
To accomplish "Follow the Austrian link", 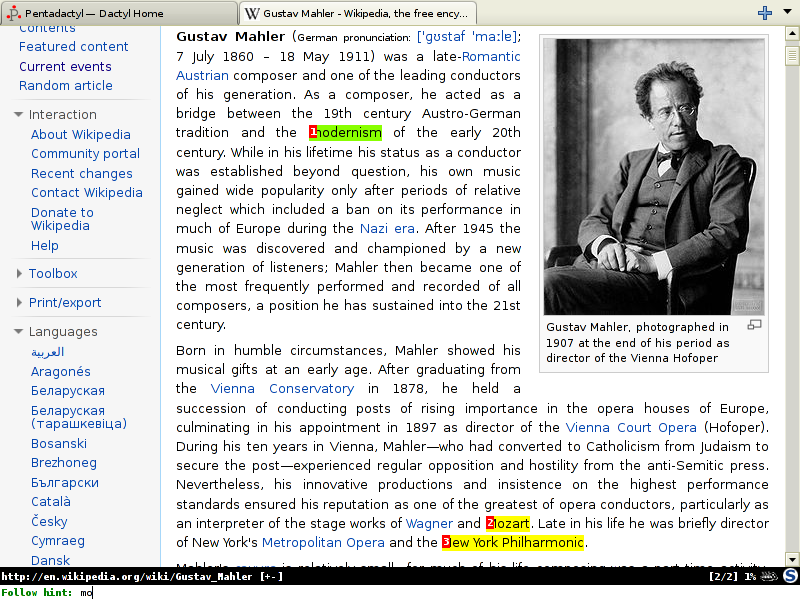I will coord(202,76).
